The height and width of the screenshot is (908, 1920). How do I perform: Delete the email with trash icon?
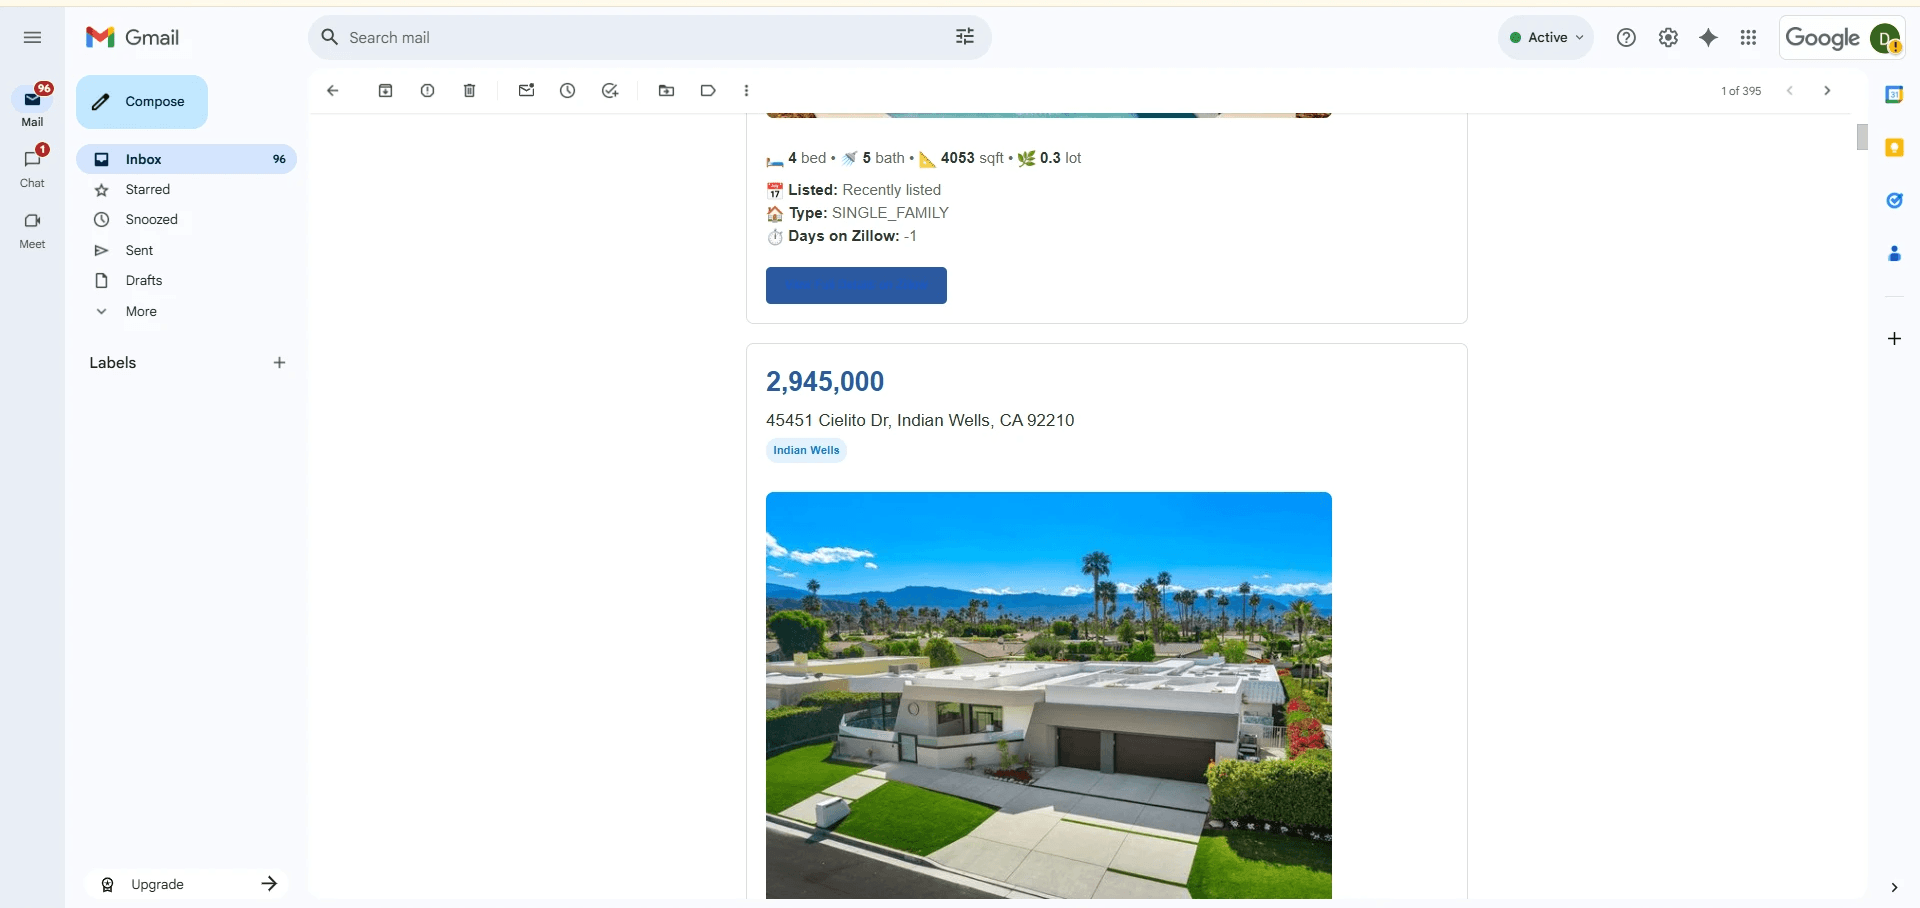click(469, 91)
